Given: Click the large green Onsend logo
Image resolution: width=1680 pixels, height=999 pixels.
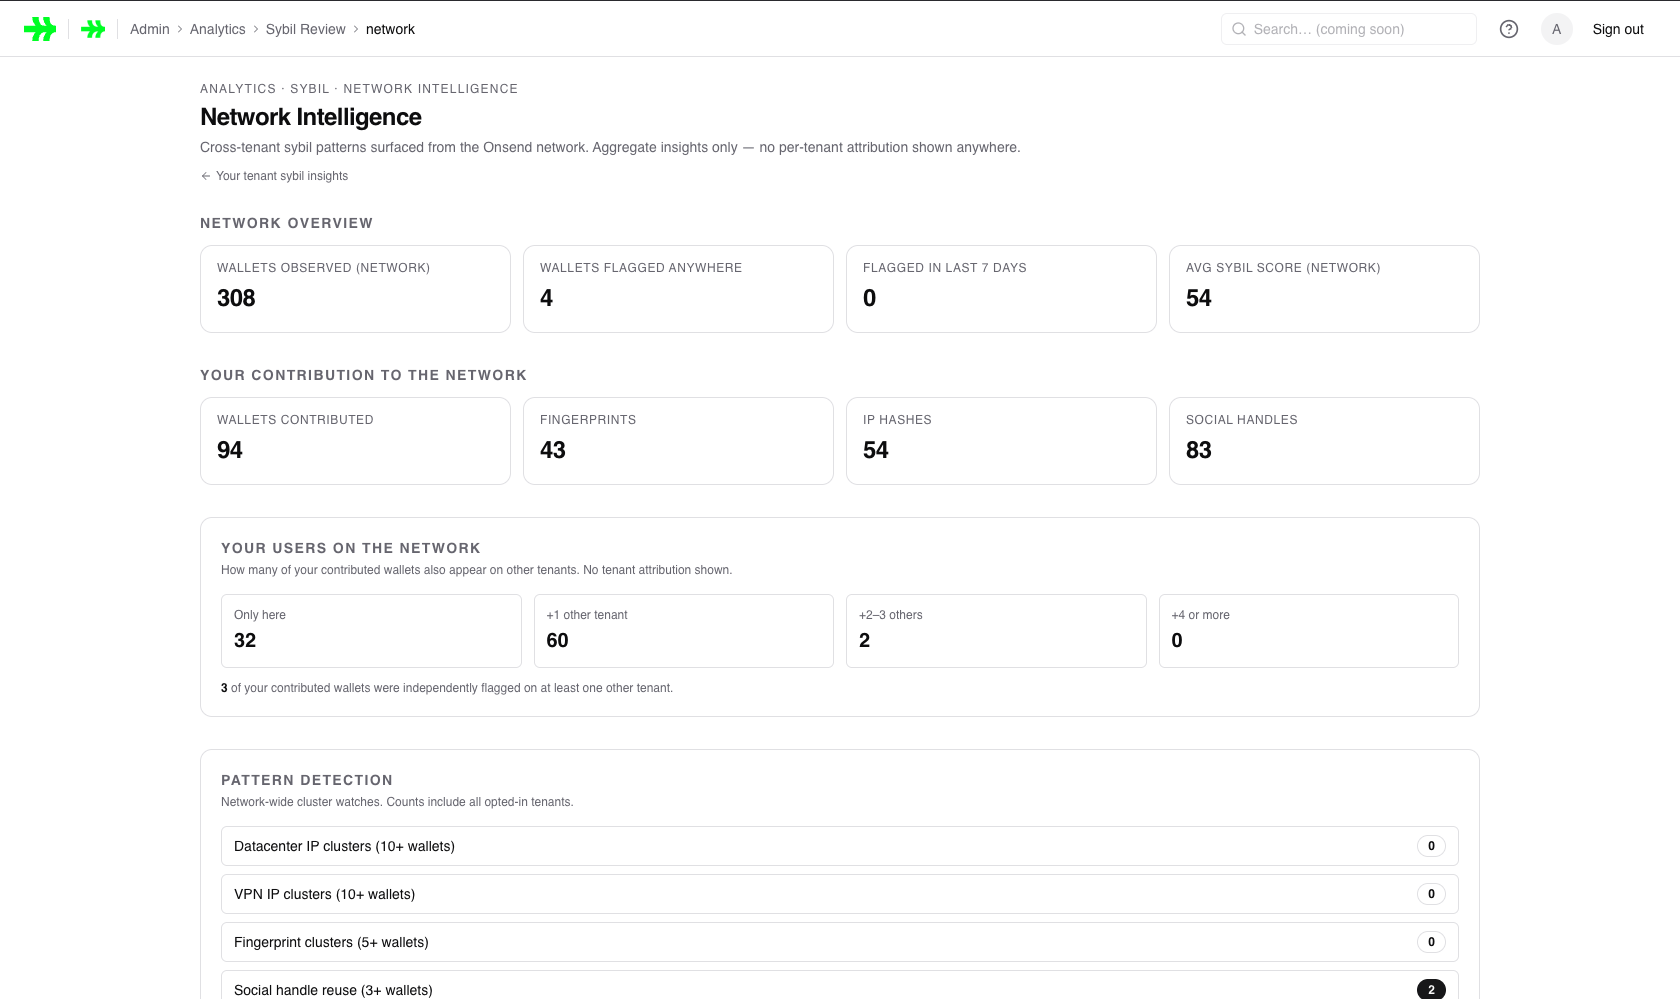Looking at the screenshot, I should click(x=40, y=29).
